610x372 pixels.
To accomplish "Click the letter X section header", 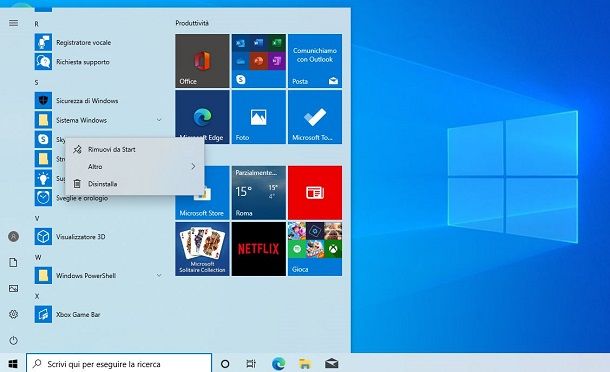I will pyautogui.click(x=37, y=297).
